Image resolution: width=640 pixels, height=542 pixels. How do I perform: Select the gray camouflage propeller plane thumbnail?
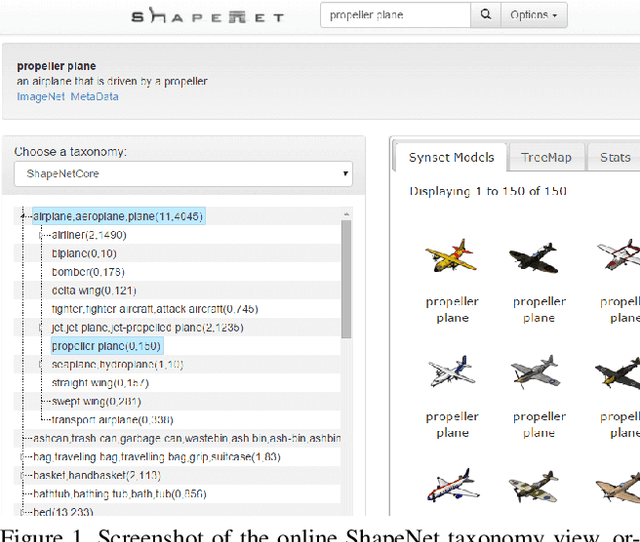(538, 257)
